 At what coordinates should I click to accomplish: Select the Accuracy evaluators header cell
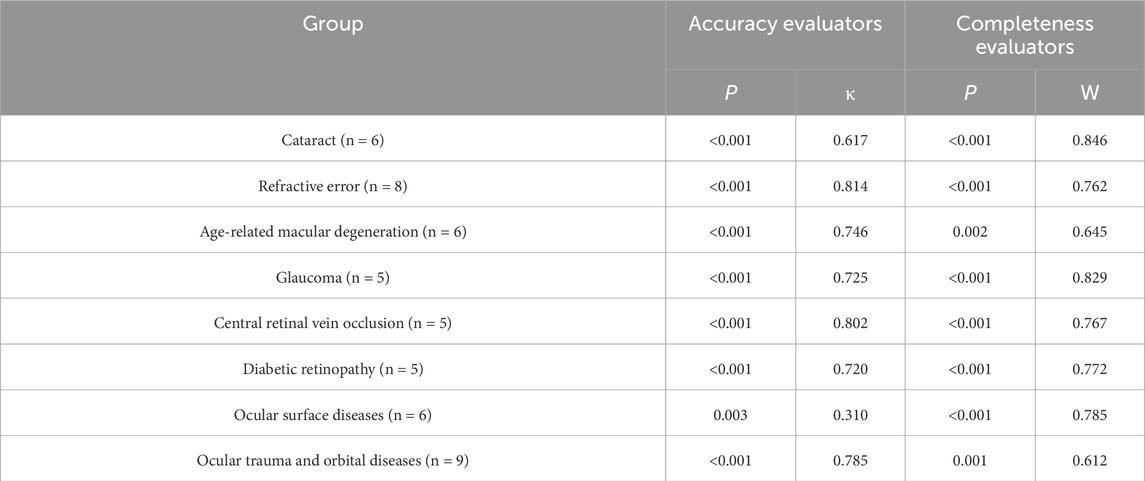point(785,25)
